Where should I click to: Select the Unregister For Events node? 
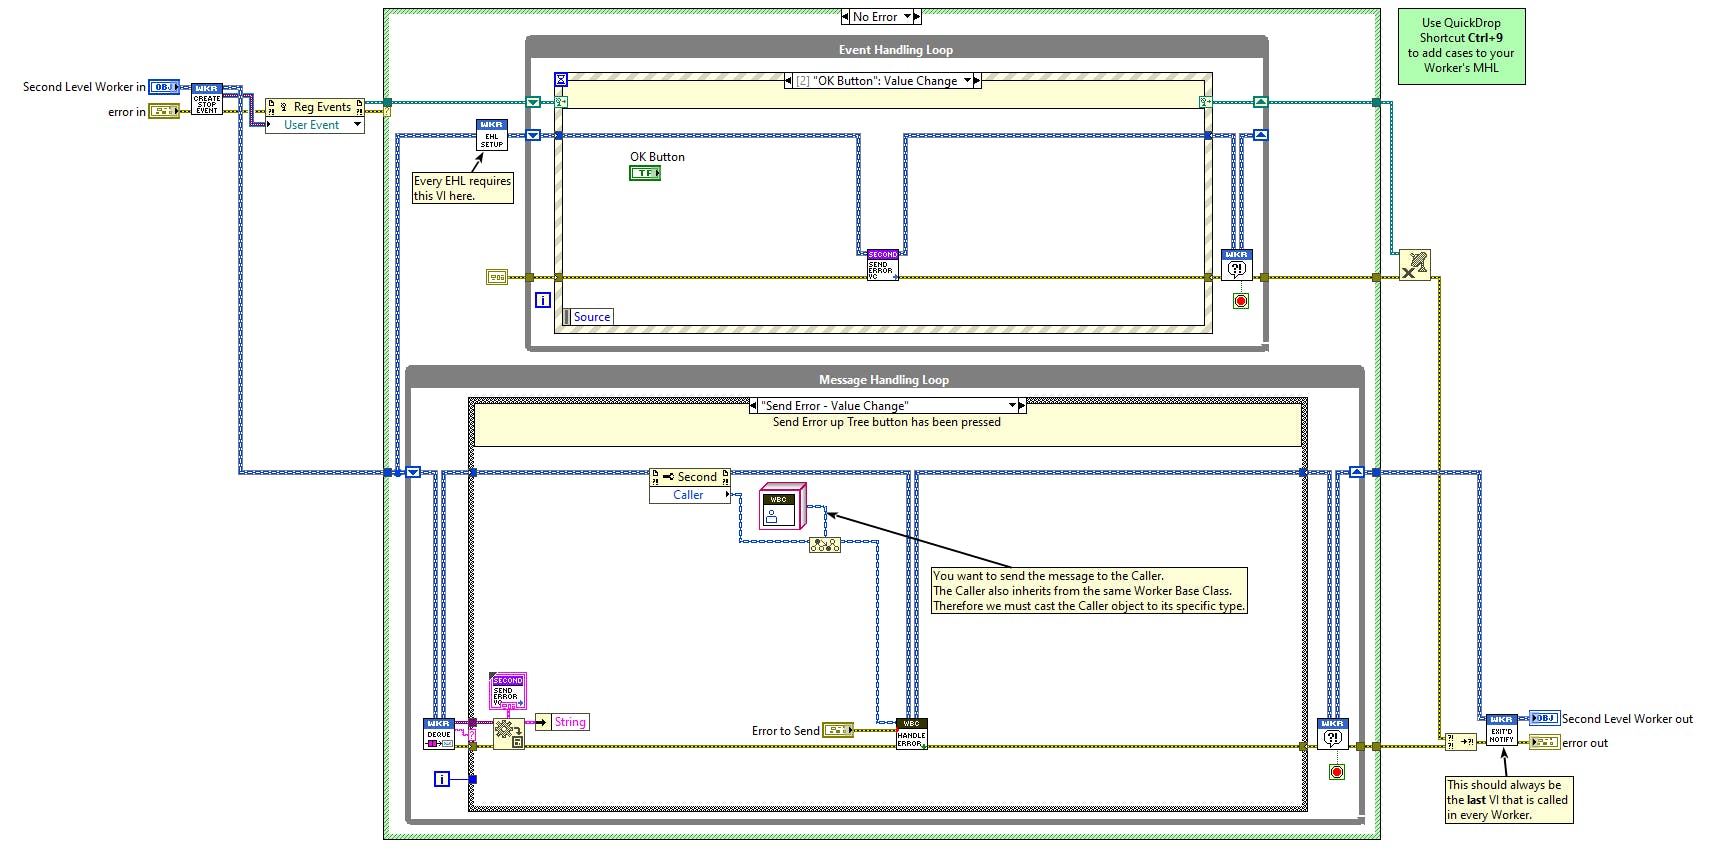pyautogui.click(x=1415, y=265)
